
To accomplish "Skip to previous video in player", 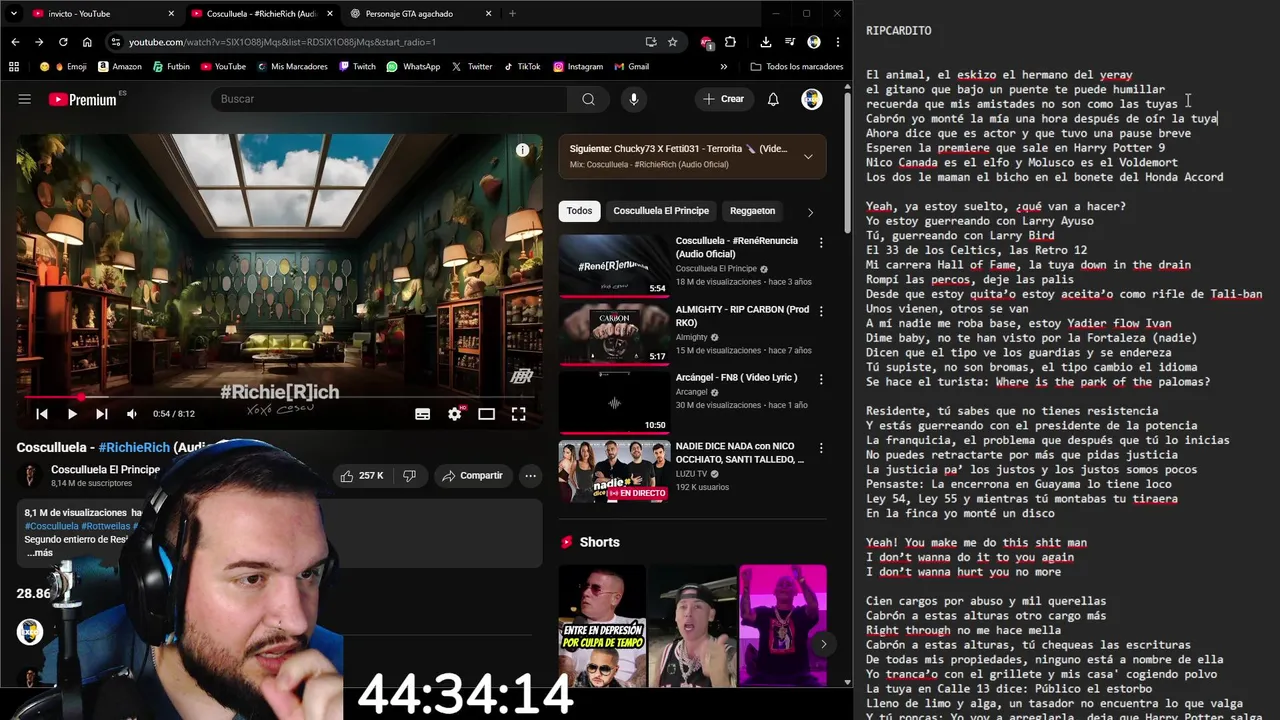I will point(42,414).
